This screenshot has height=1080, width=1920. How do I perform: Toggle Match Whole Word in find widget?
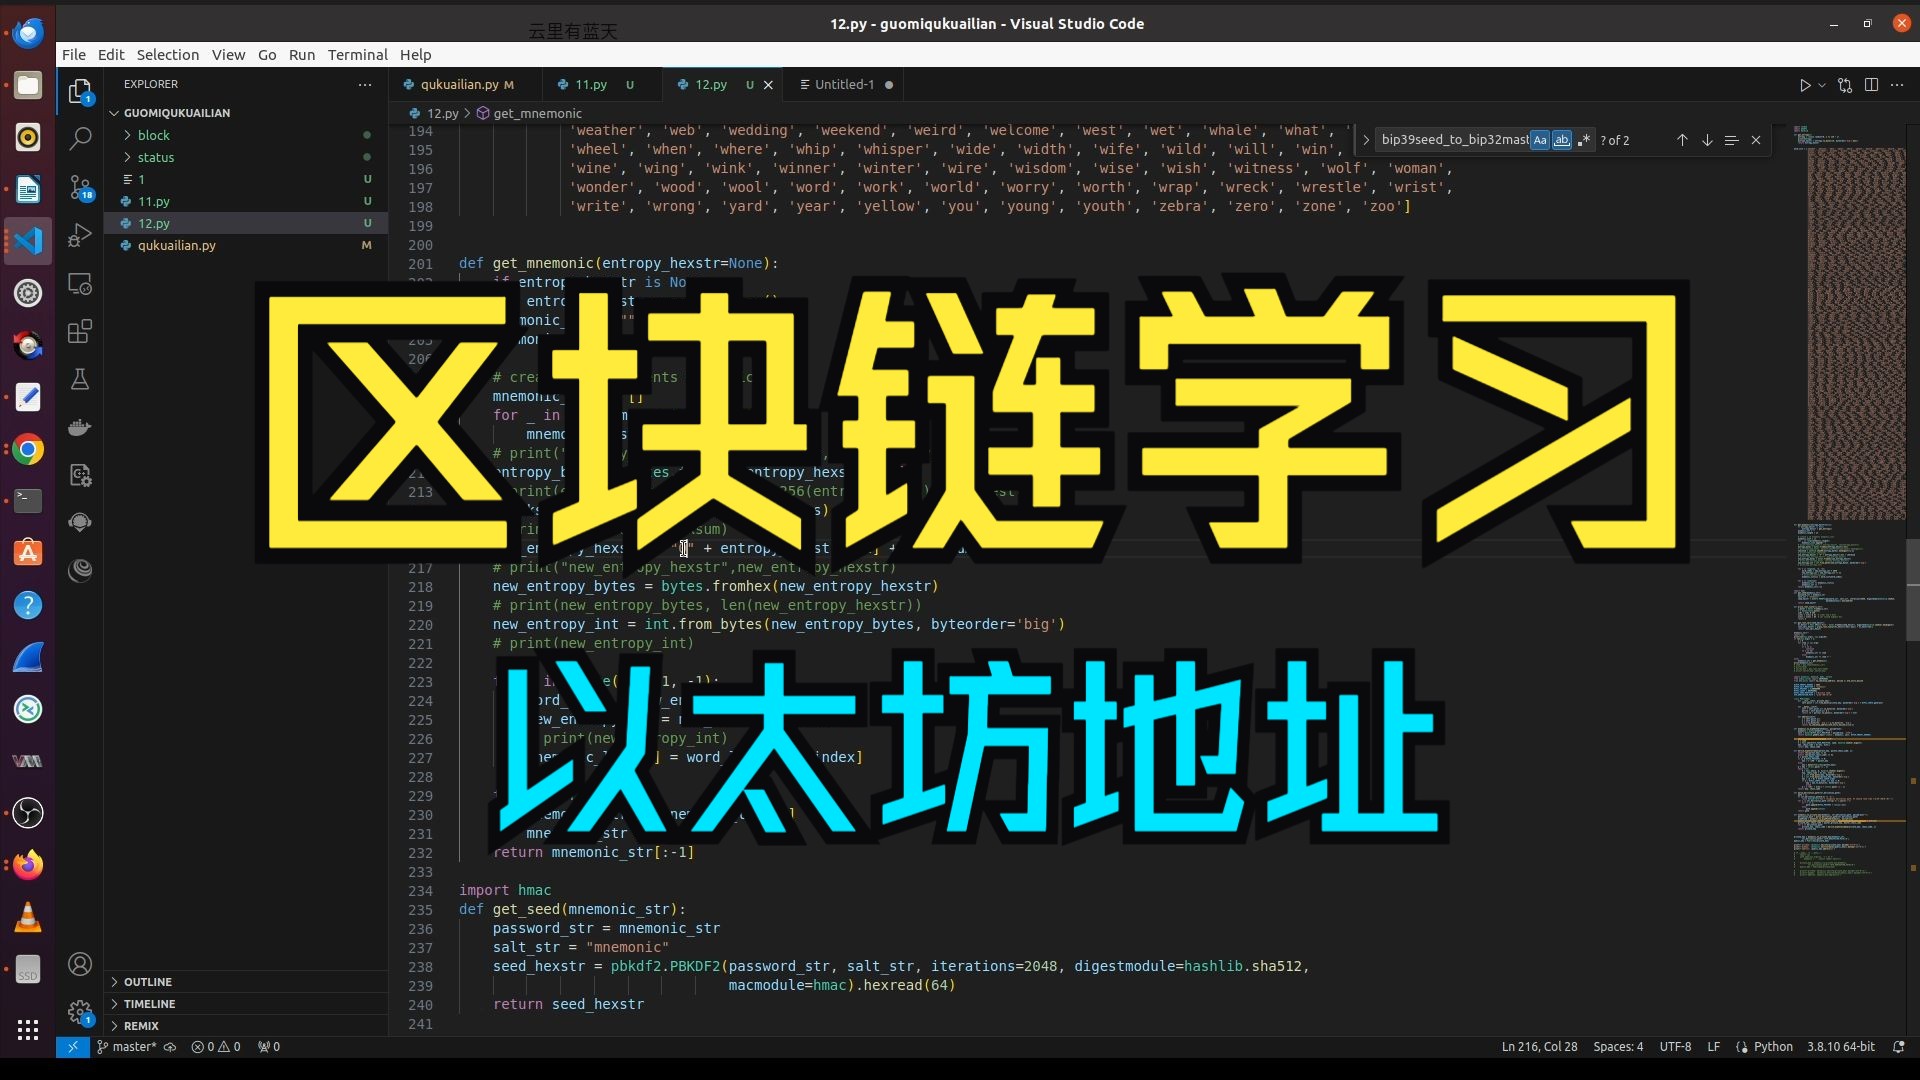[x=1561, y=140]
